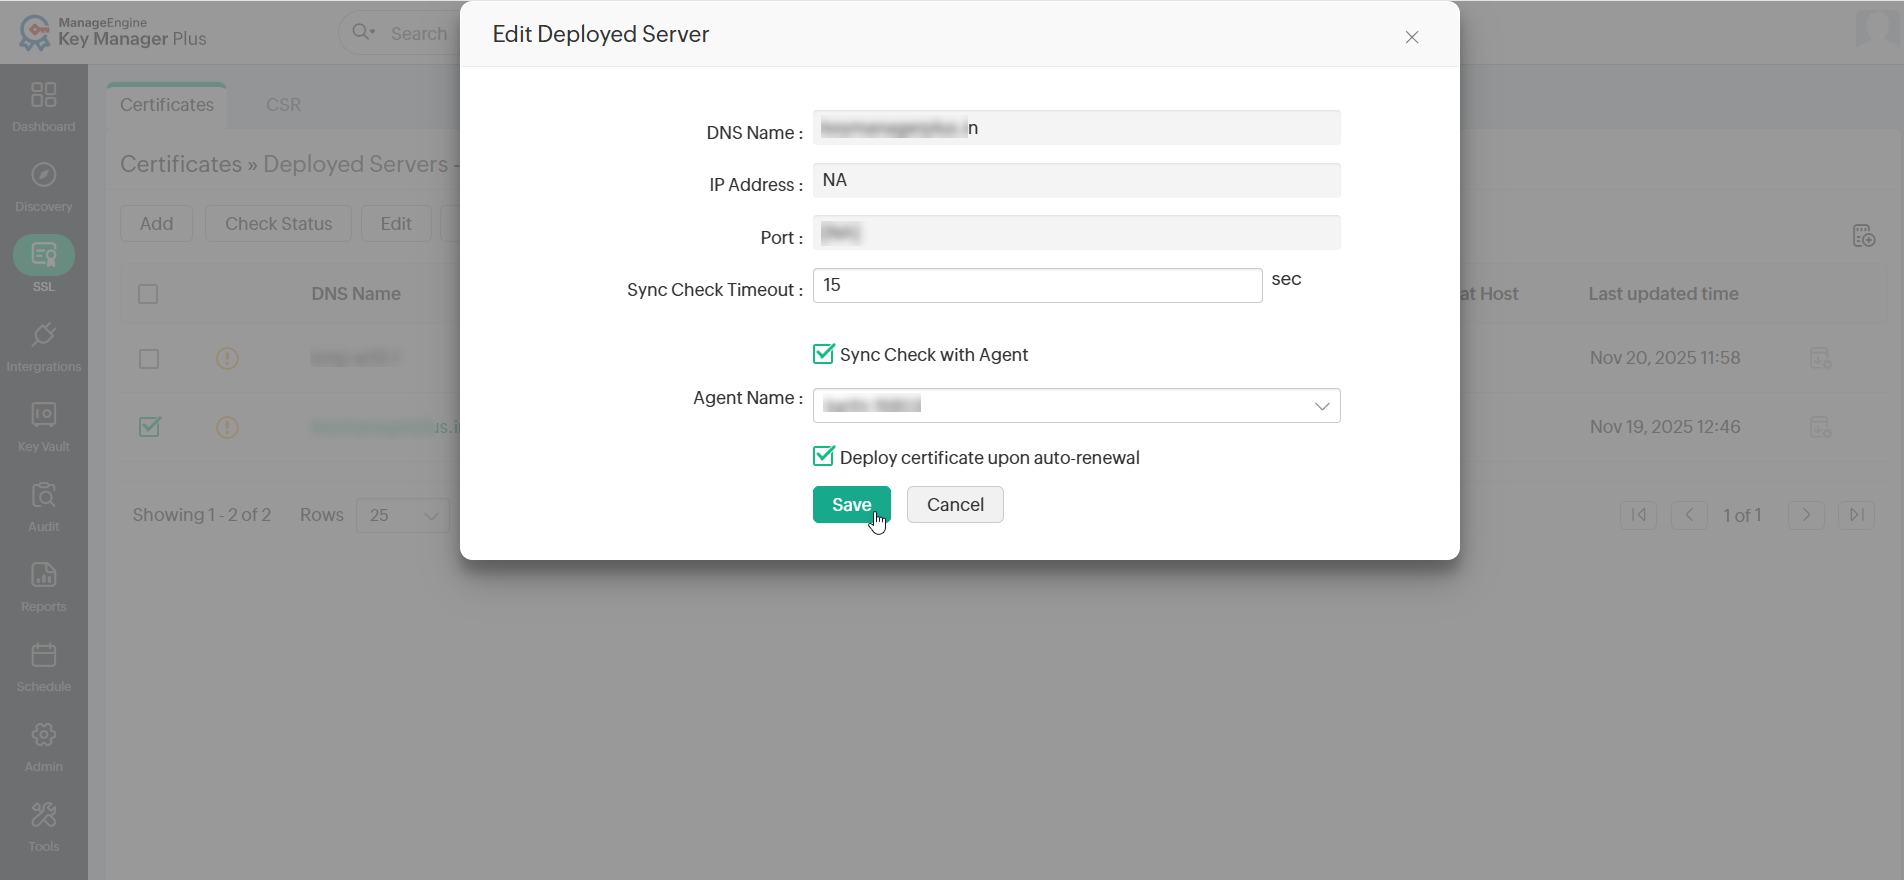This screenshot has height=880, width=1904.
Task: Expand the Agent Name dropdown
Action: pos(1076,406)
